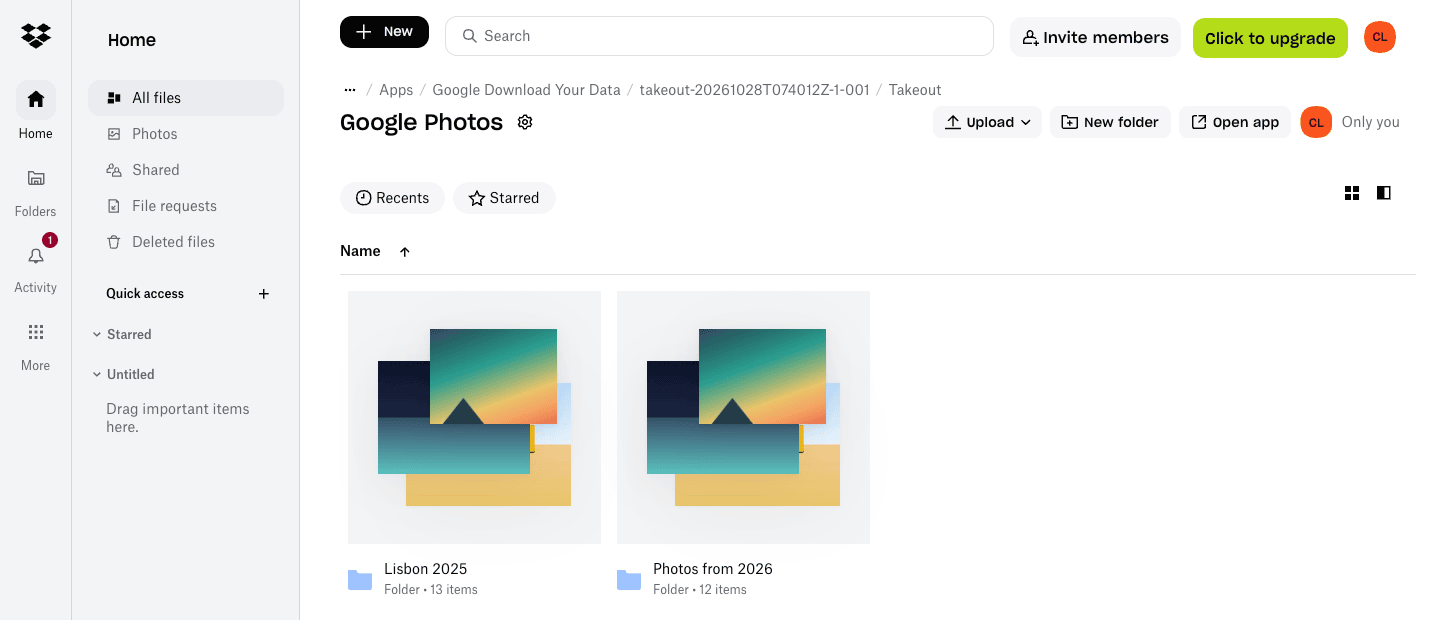Click New folder button
This screenshot has width=1440, height=620.
(x=1110, y=122)
